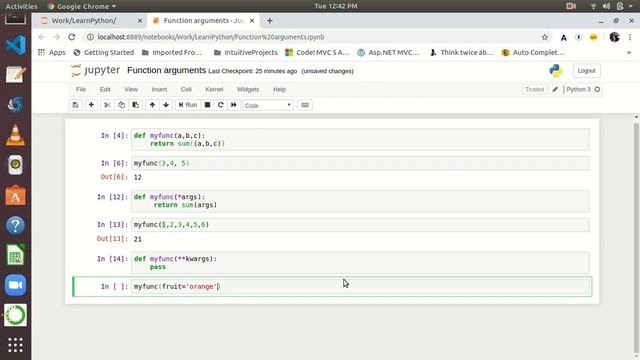Open the Auto Complet... bookmark

(533, 52)
